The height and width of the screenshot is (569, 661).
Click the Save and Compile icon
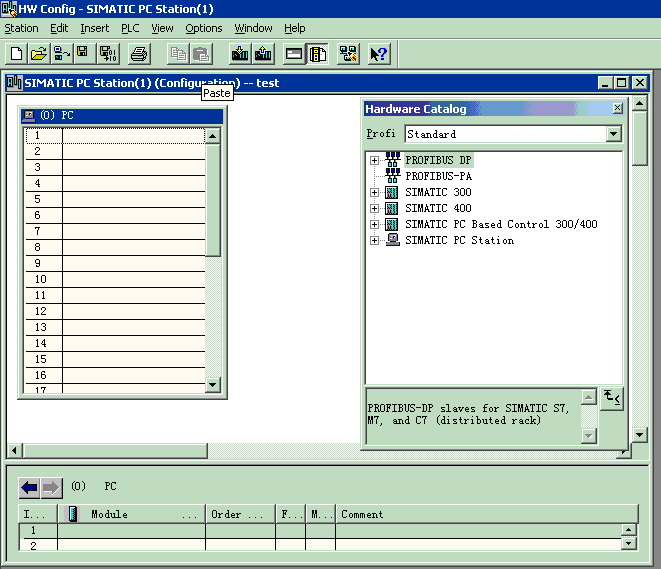pos(108,54)
